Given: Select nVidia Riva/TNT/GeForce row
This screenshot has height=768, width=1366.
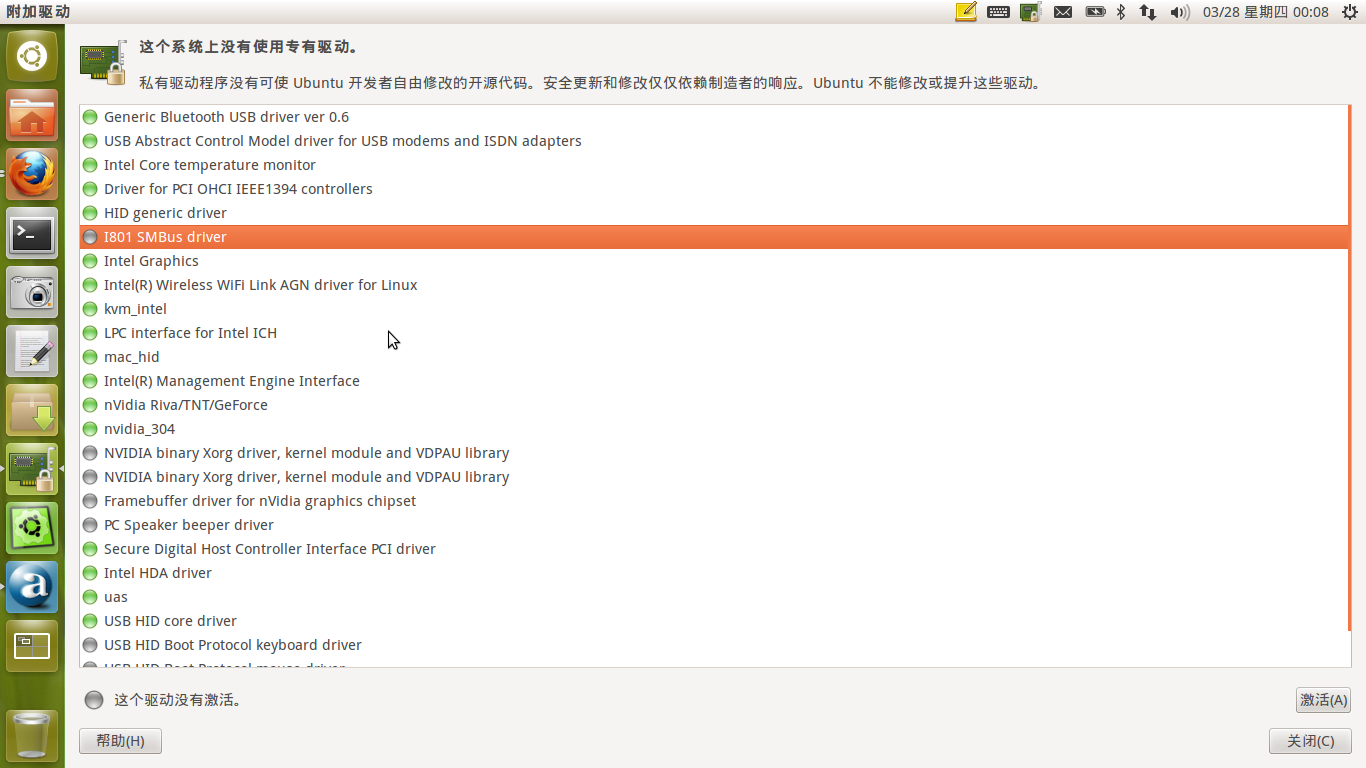Looking at the screenshot, I should click(714, 405).
